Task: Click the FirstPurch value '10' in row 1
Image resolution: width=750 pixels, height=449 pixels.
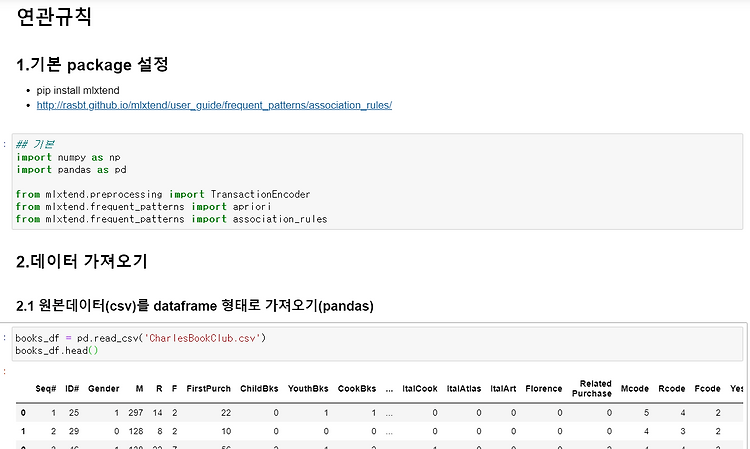Action: coord(226,431)
